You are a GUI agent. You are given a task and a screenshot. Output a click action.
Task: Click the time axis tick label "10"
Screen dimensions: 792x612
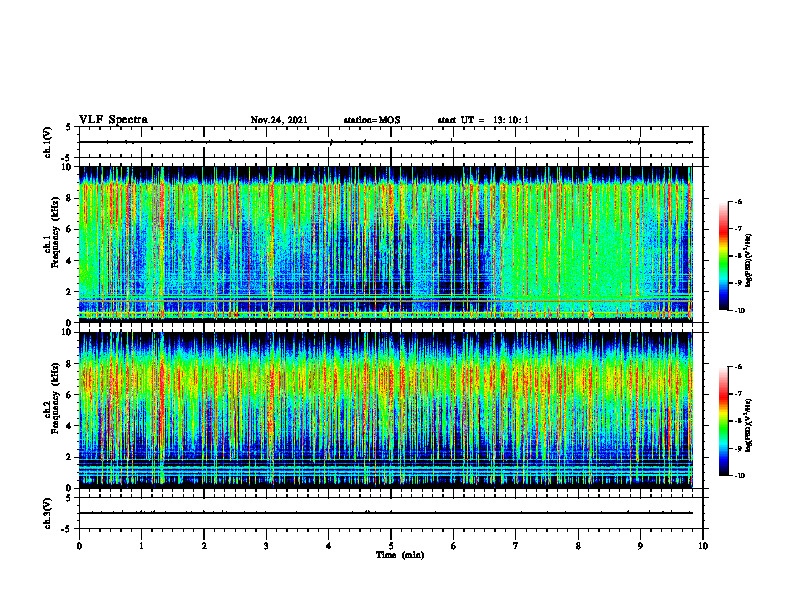pyautogui.click(x=703, y=546)
